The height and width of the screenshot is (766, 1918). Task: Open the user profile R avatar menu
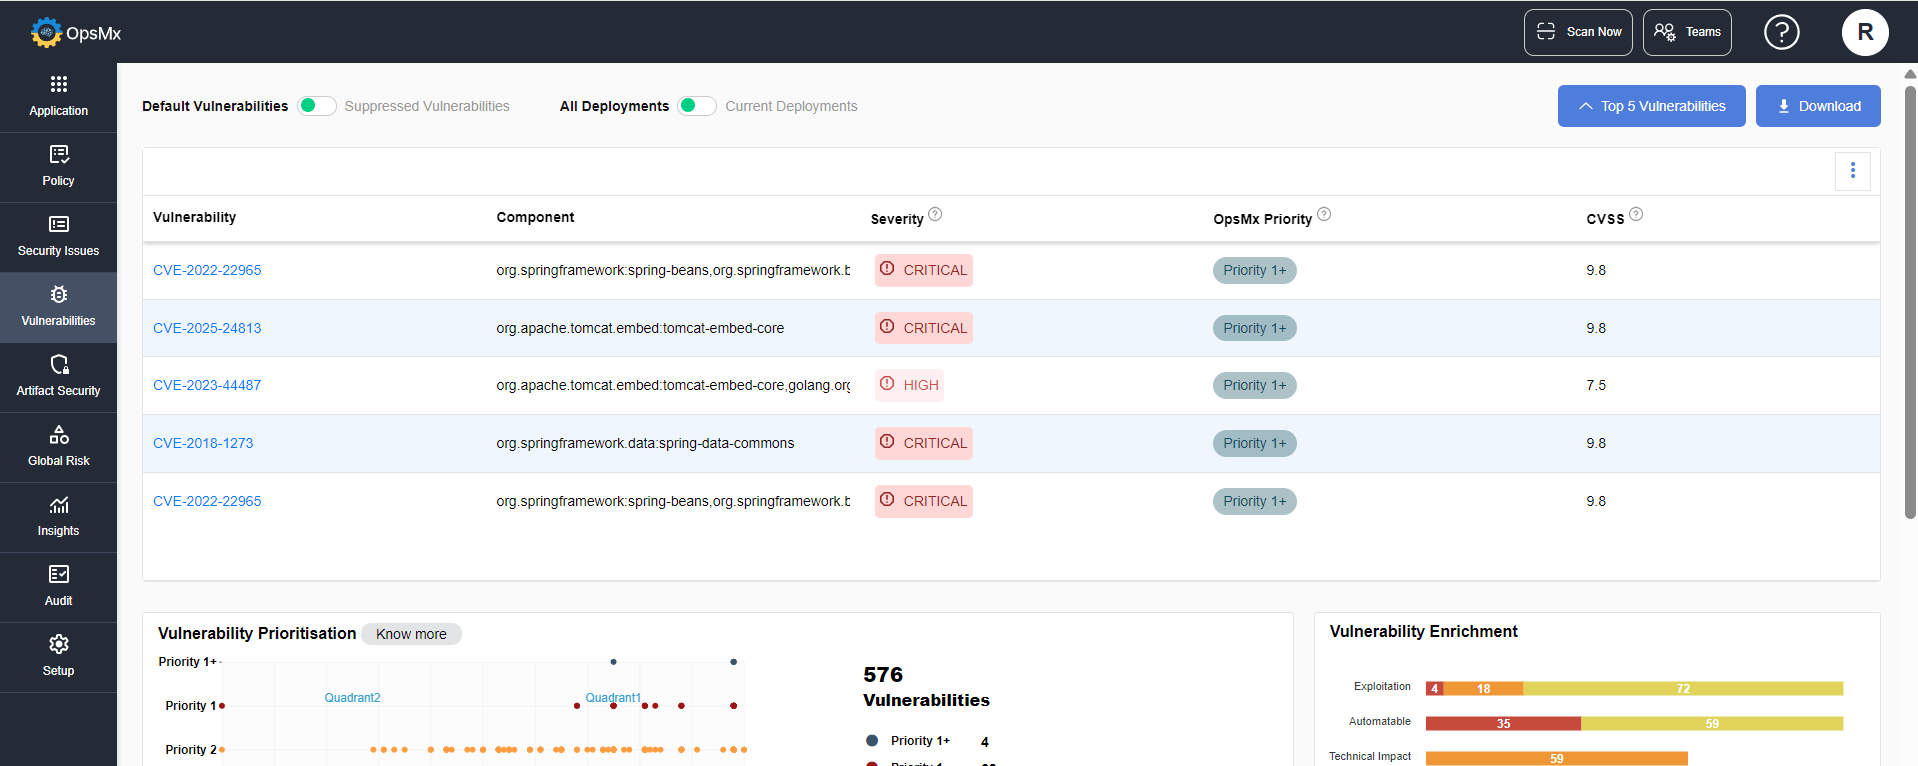[1865, 32]
